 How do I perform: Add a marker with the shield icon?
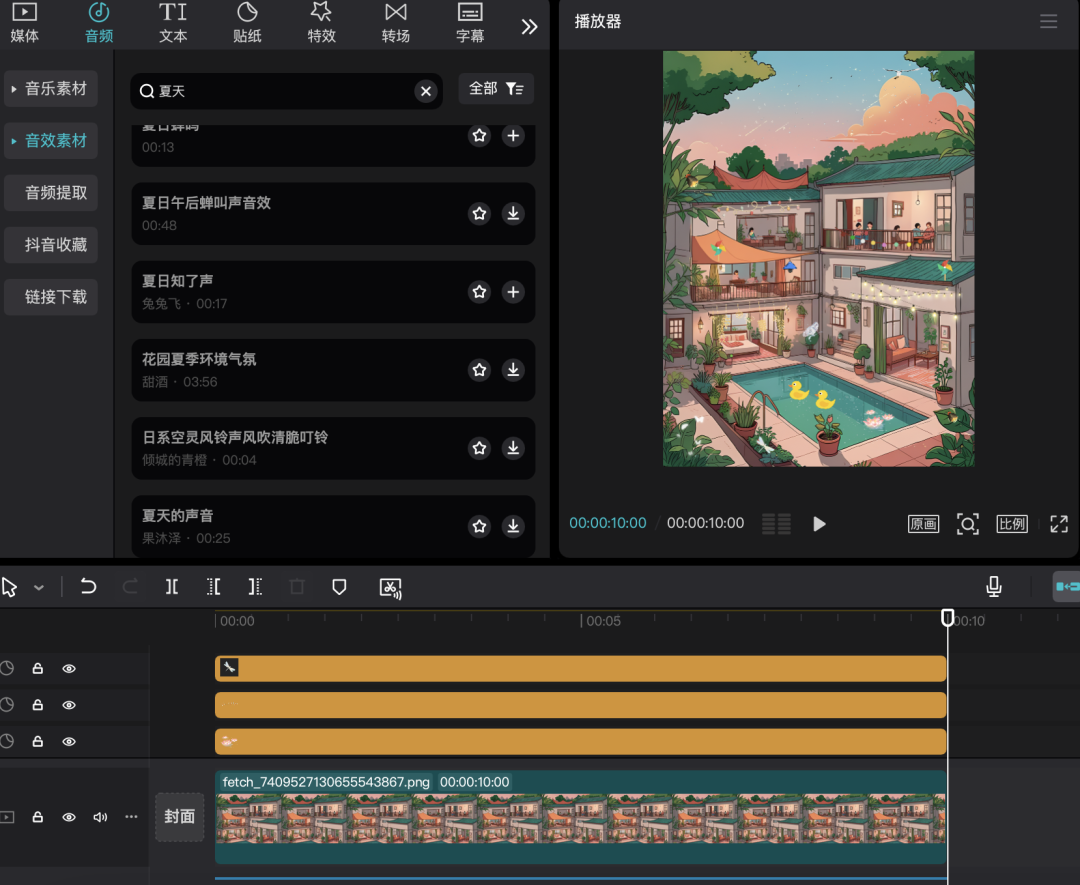[339, 587]
